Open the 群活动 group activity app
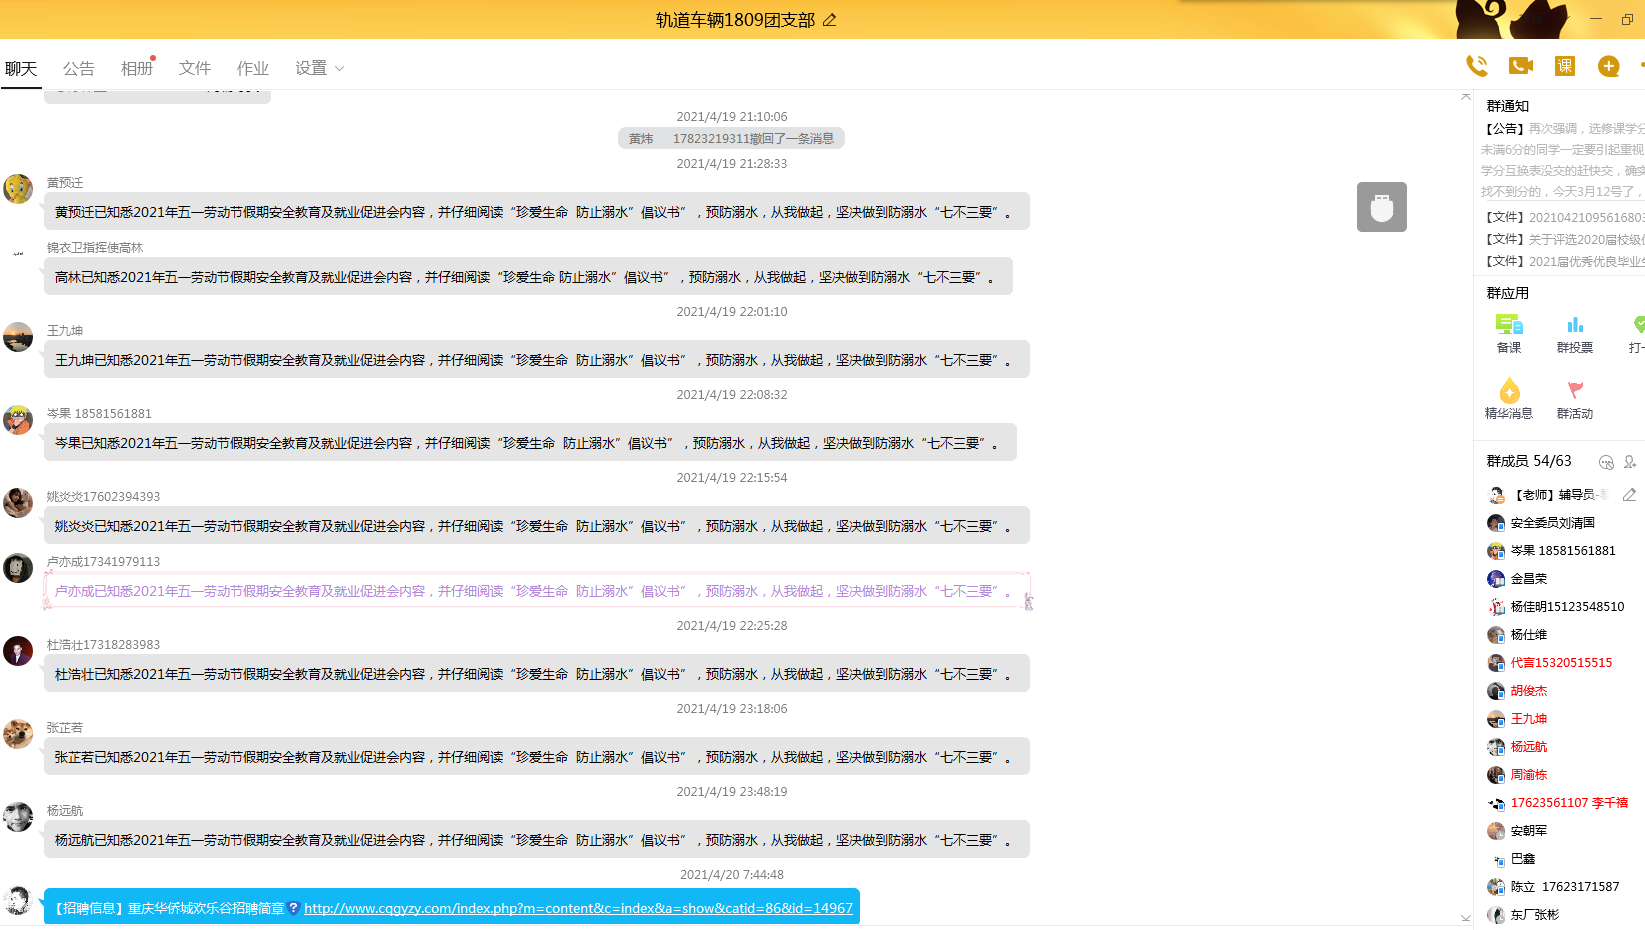Image resolution: width=1645 pixels, height=930 pixels. point(1574,398)
